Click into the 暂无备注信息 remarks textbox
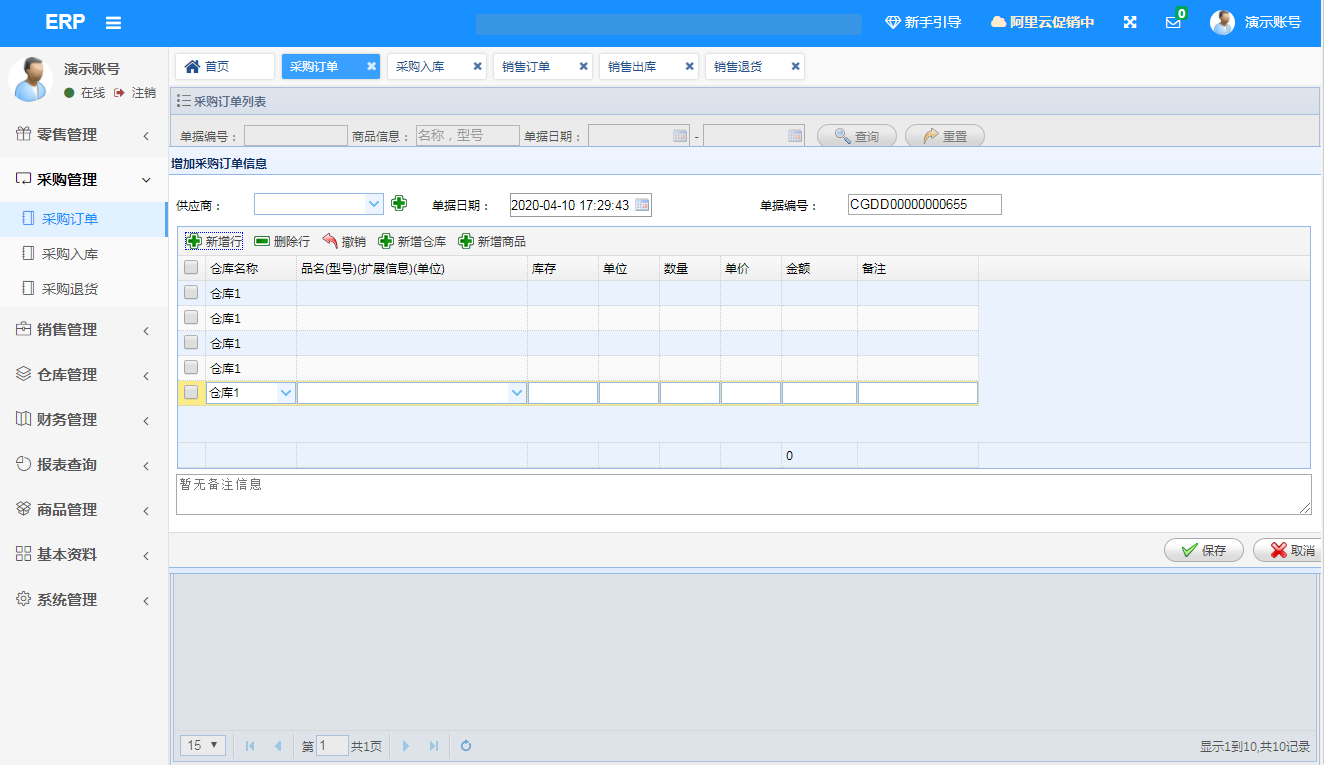The width and height of the screenshot is (1324, 765). click(x=742, y=494)
